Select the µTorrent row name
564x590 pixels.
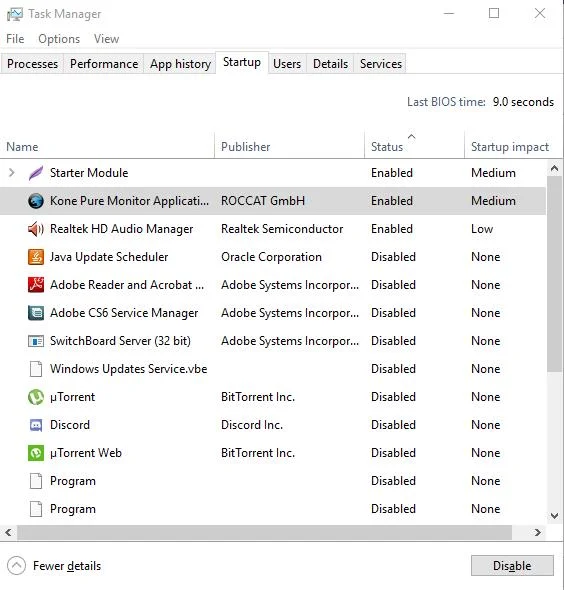coord(73,397)
